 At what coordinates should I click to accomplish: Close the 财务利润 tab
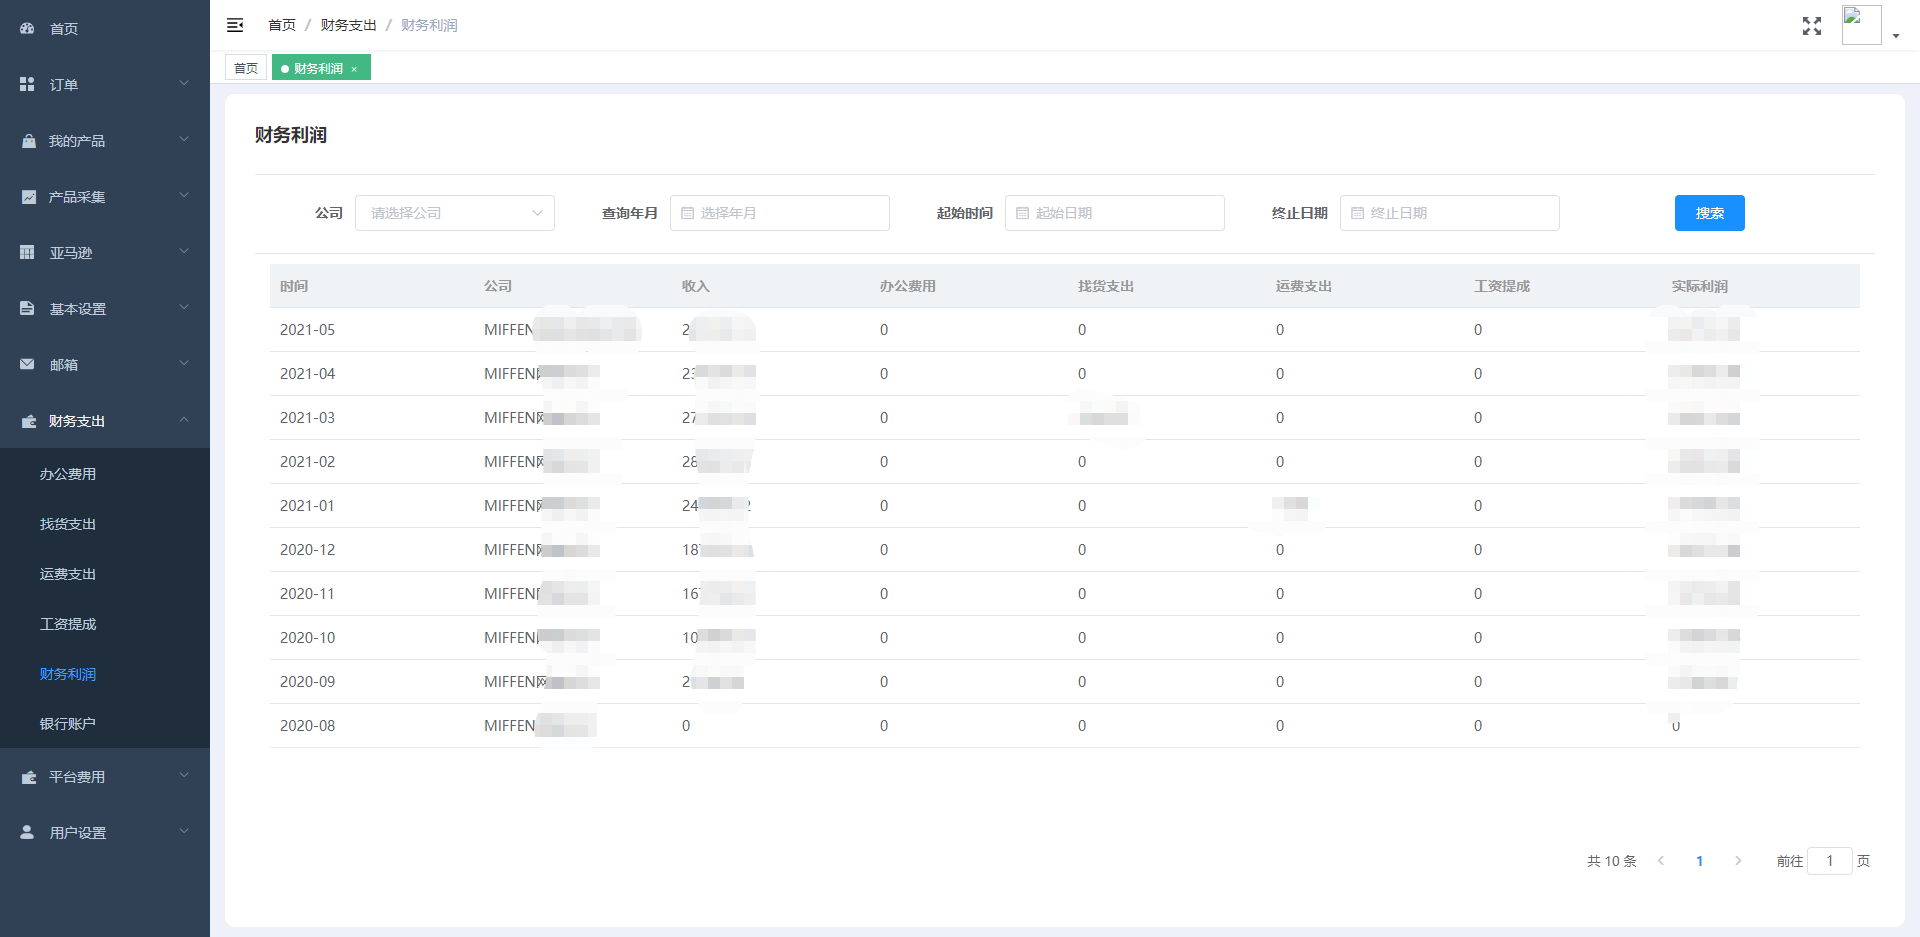354,69
